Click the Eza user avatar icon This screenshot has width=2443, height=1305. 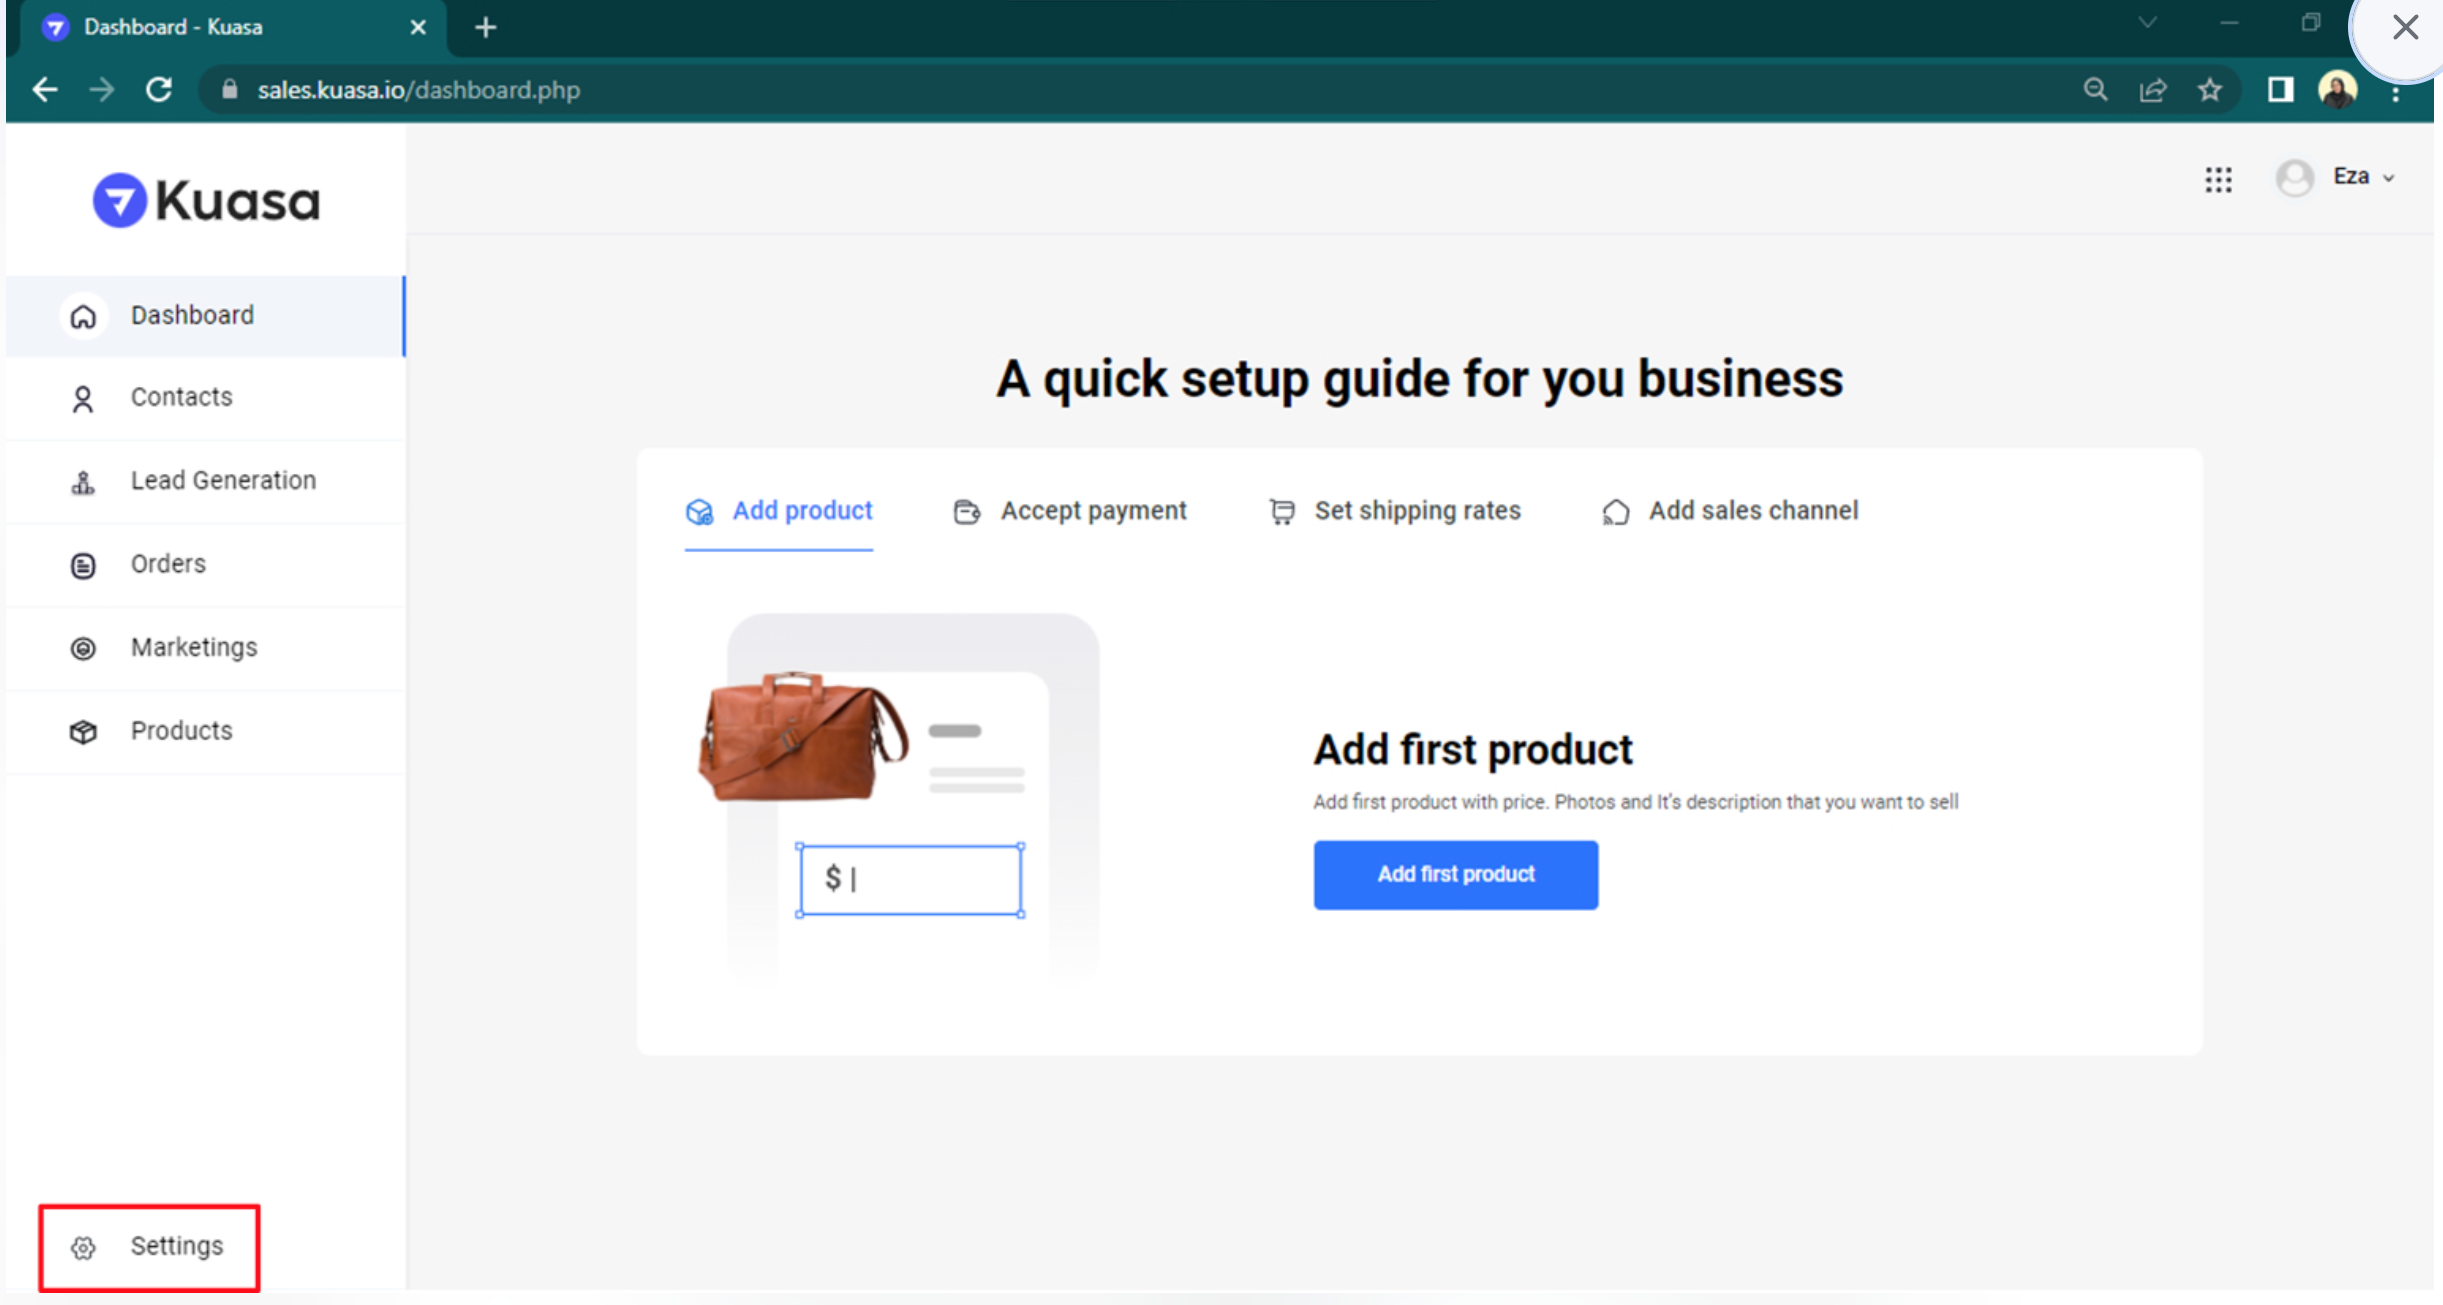[2295, 178]
